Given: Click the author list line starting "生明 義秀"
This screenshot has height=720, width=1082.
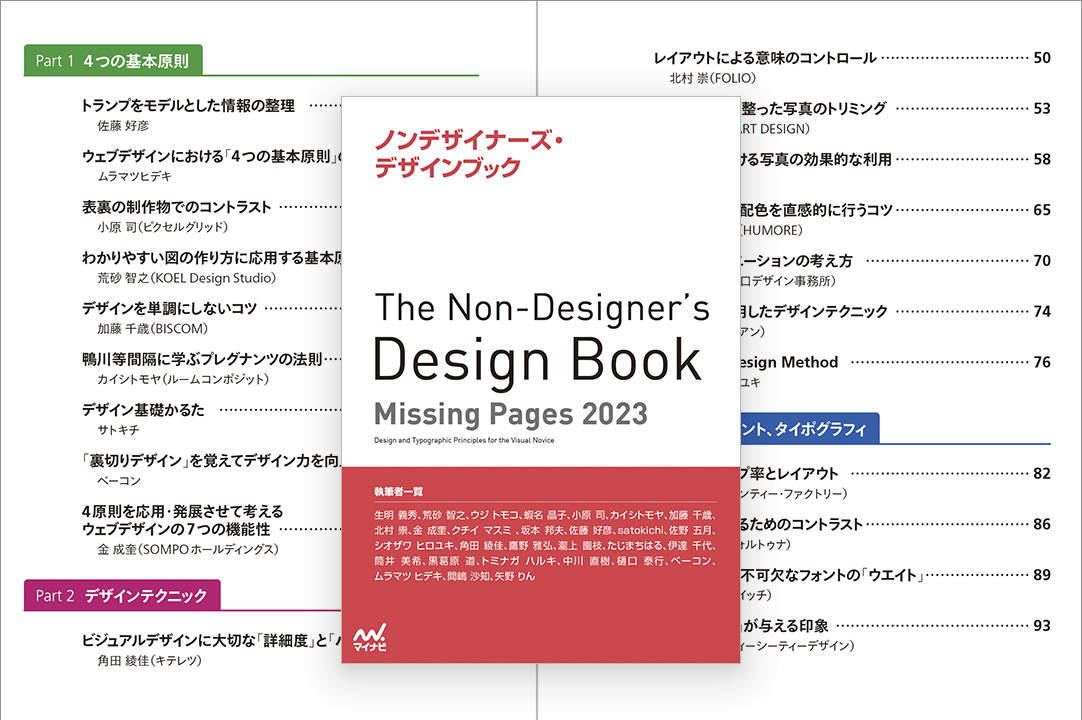Looking at the screenshot, I should tap(545, 515).
